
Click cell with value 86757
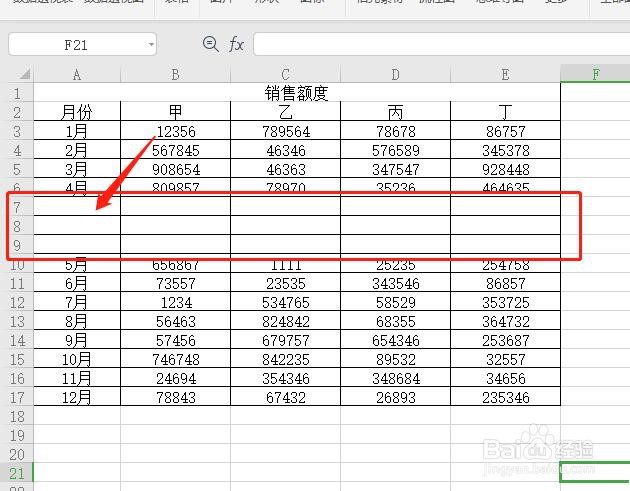click(x=505, y=131)
